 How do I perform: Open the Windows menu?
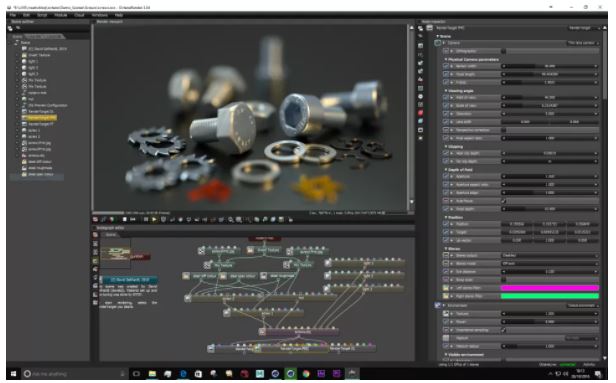[x=99, y=15]
